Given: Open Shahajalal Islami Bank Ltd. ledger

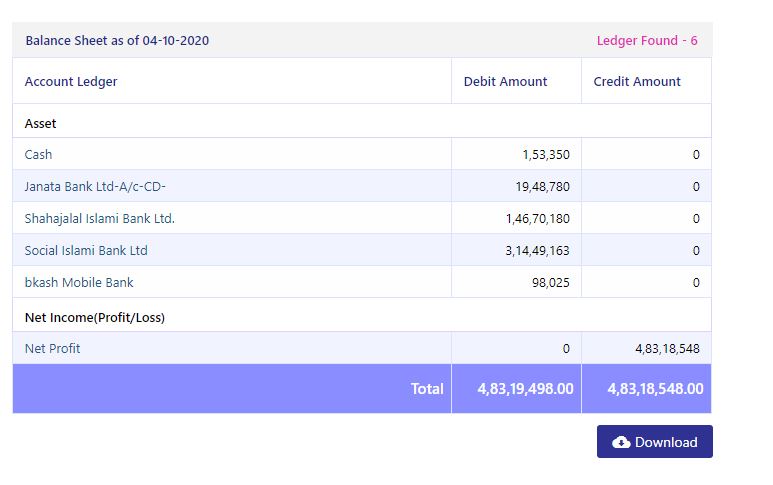Looking at the screenshot, I should (100, 218).
